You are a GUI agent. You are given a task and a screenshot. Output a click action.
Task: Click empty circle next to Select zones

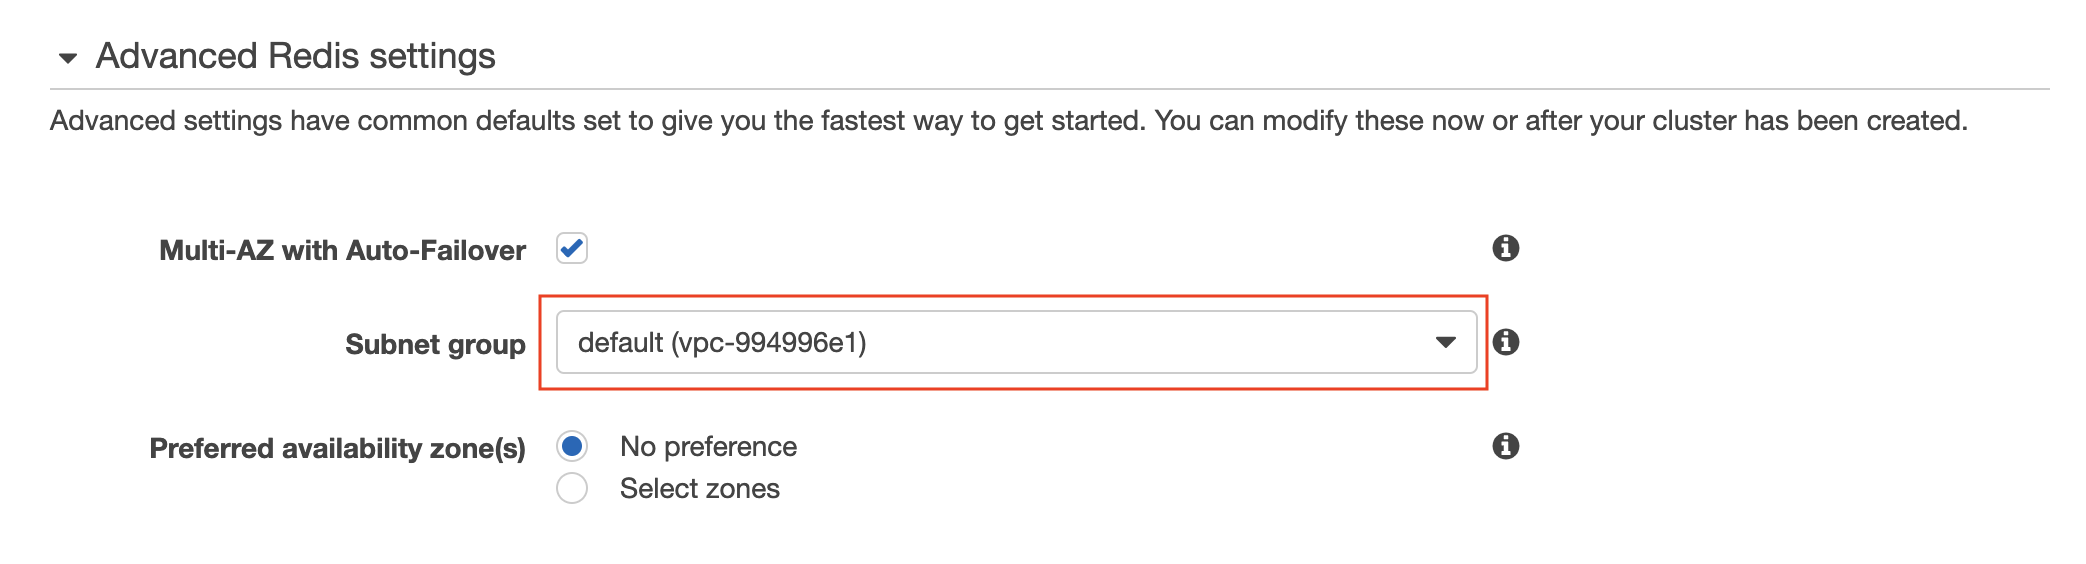[x=572, y=488]
